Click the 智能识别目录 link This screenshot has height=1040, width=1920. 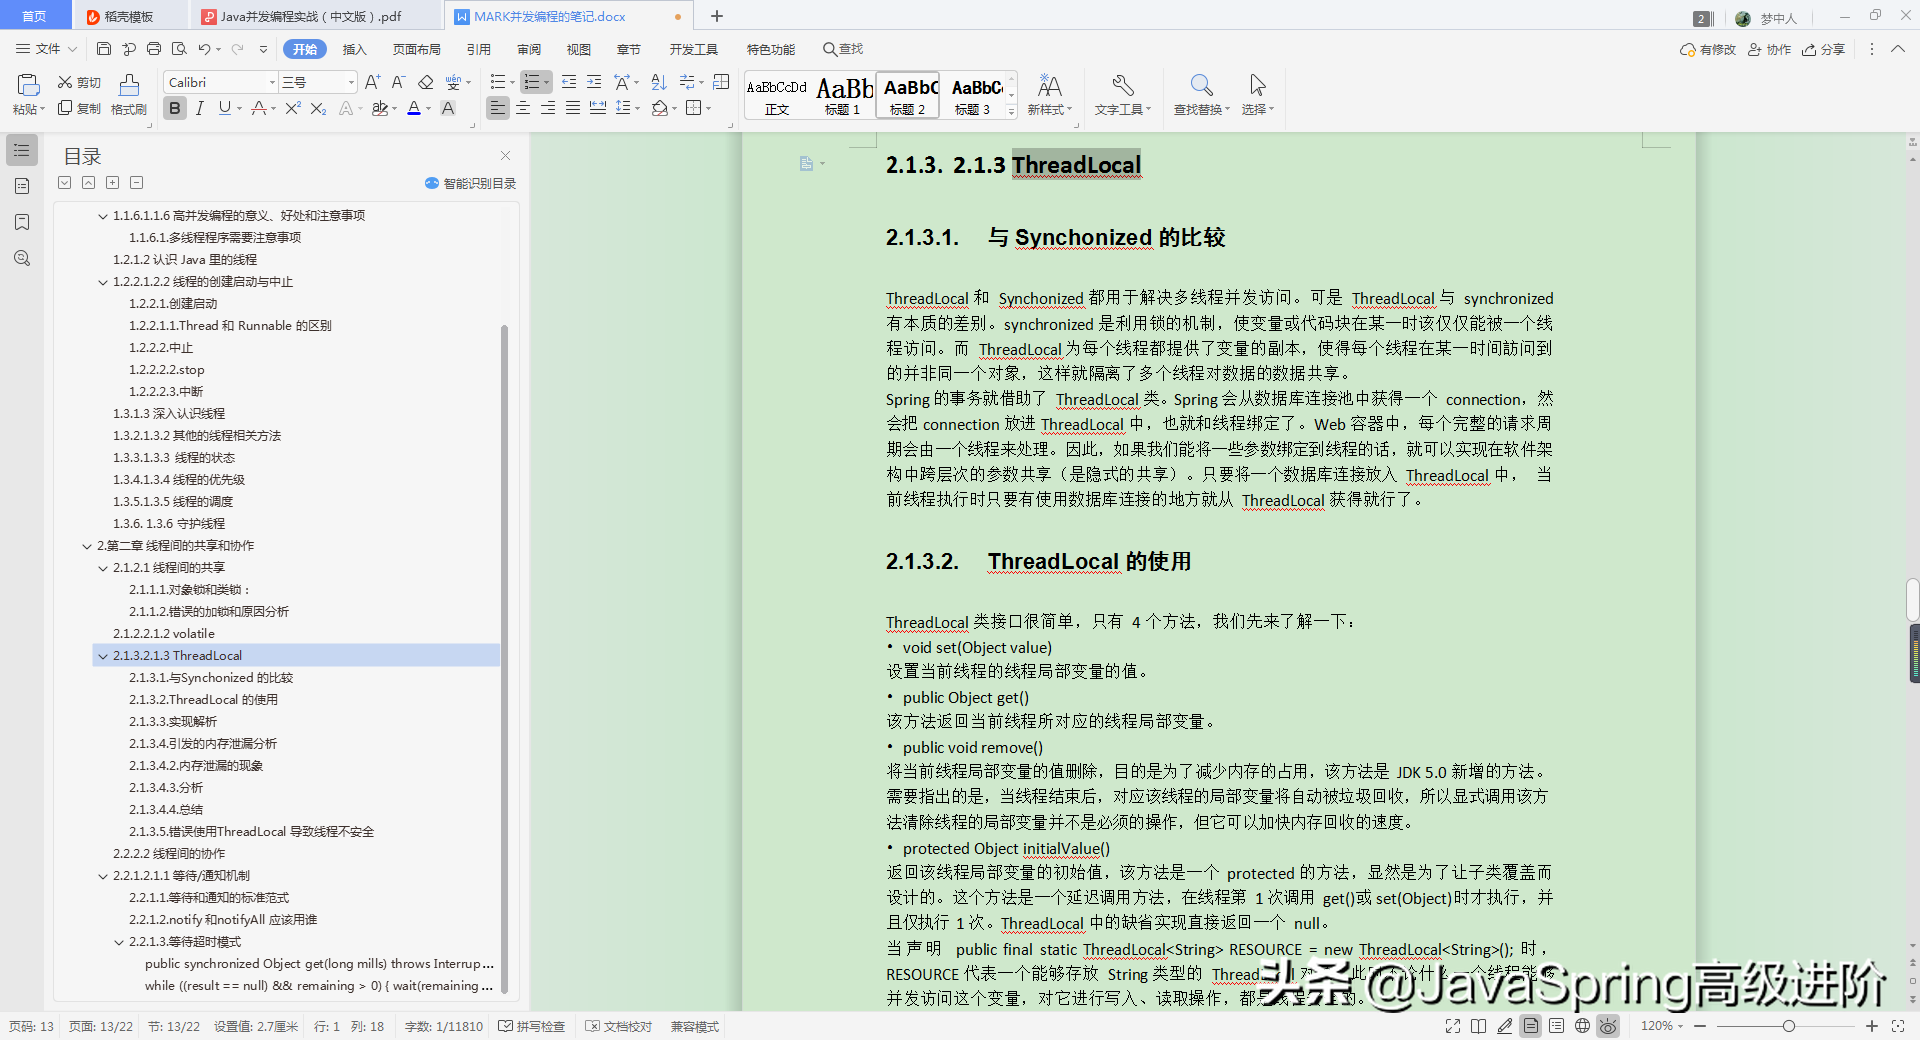tap(471, 183)
